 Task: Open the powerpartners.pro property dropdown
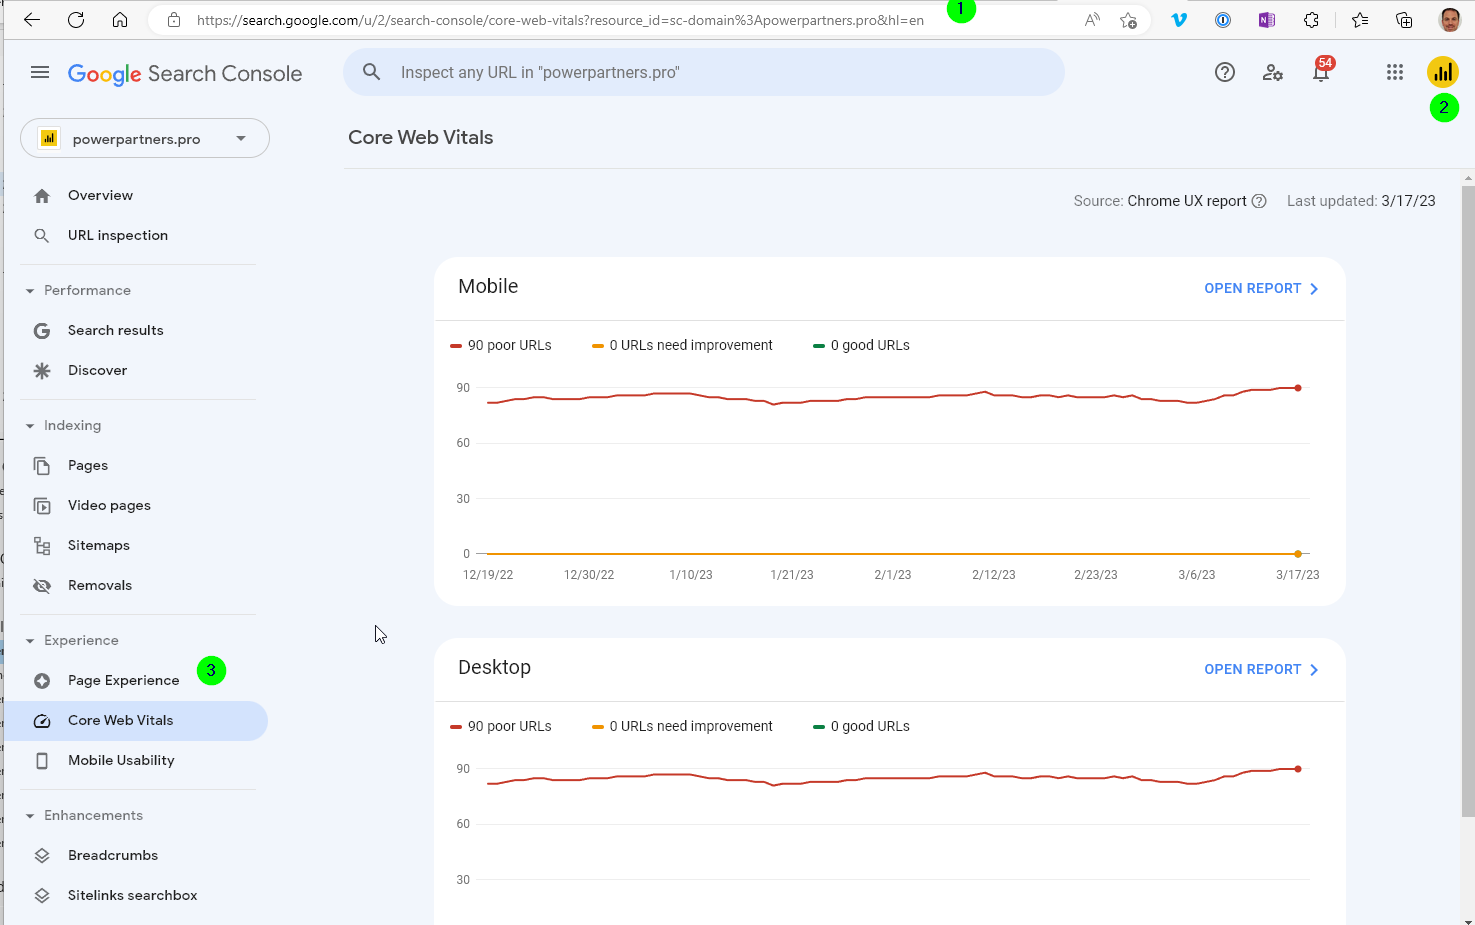145,138
